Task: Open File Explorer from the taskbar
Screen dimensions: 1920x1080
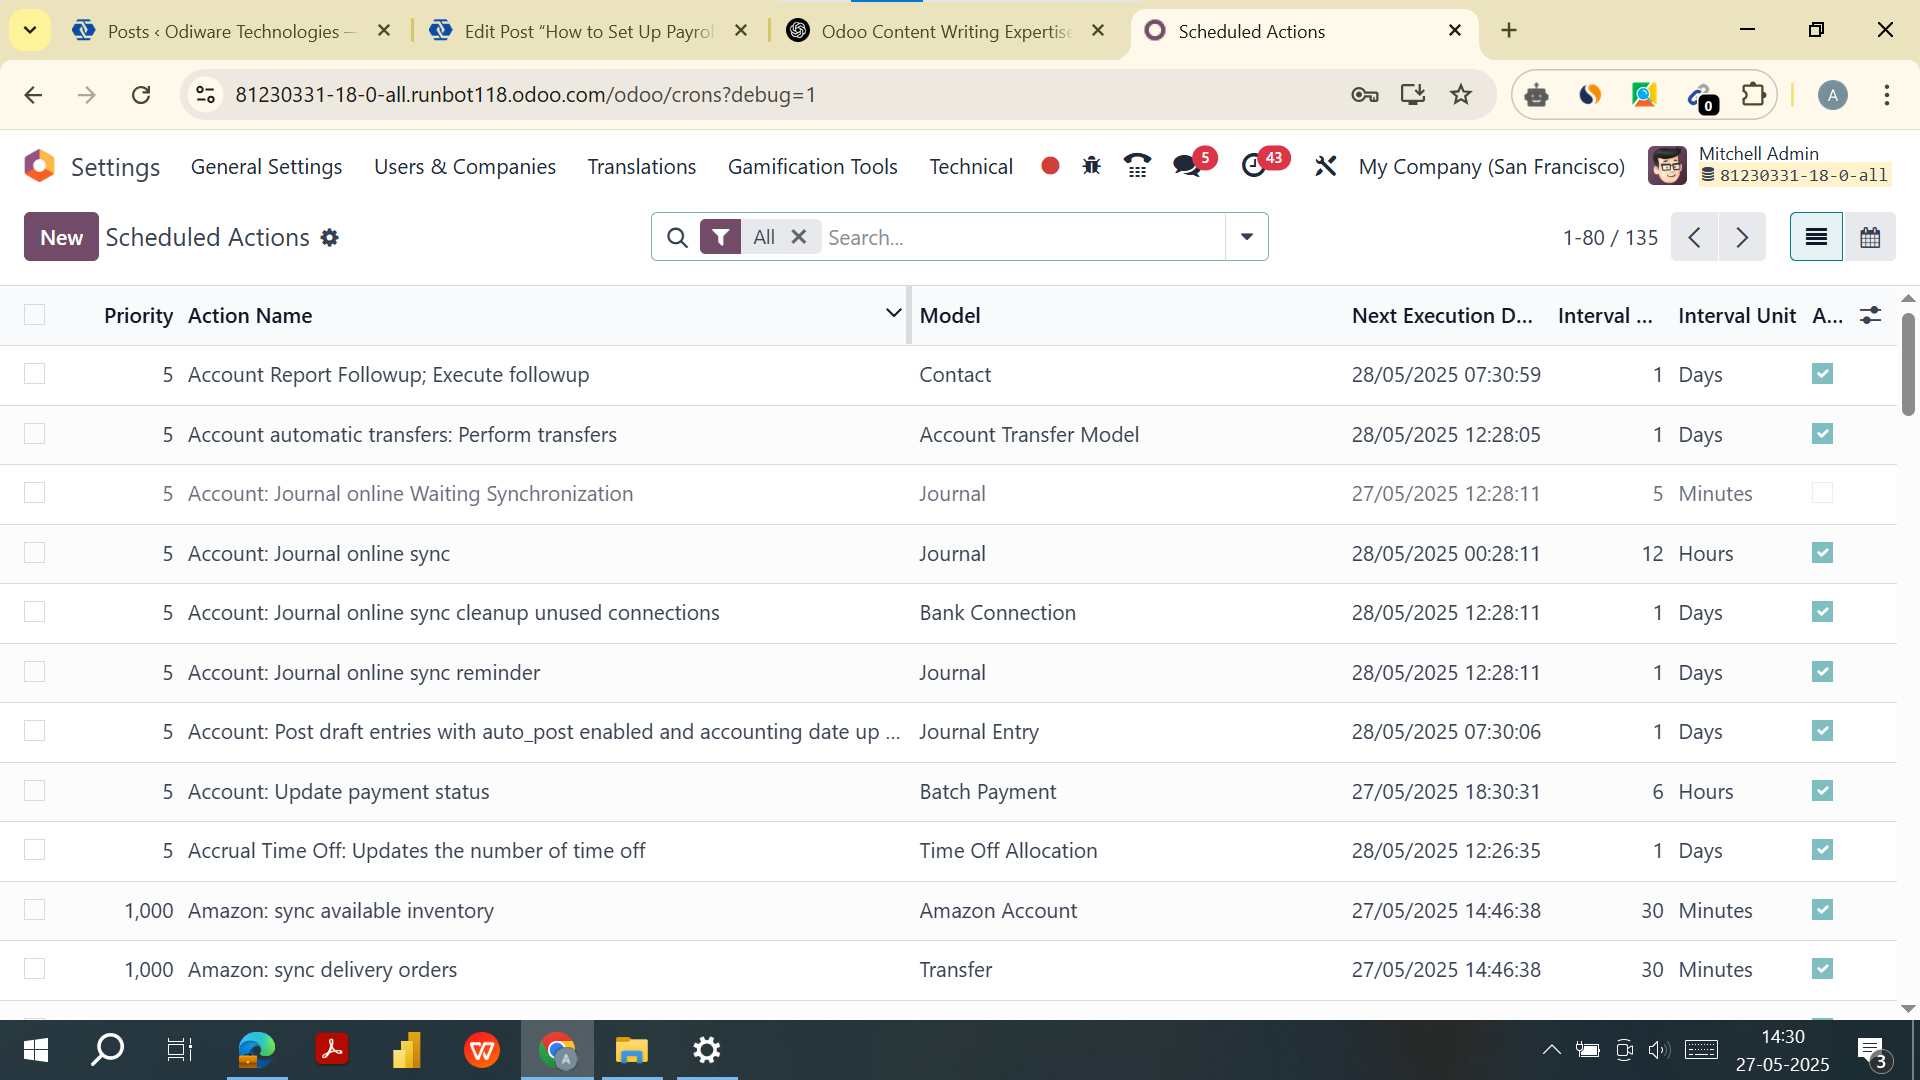Action: coord(631,1050)
